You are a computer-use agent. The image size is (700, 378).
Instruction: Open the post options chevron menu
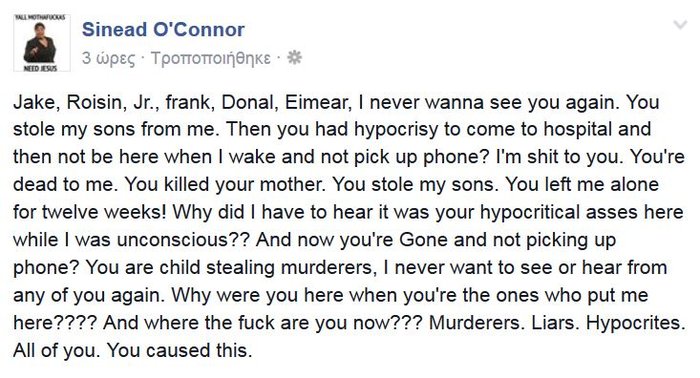(x=680, y=25)
